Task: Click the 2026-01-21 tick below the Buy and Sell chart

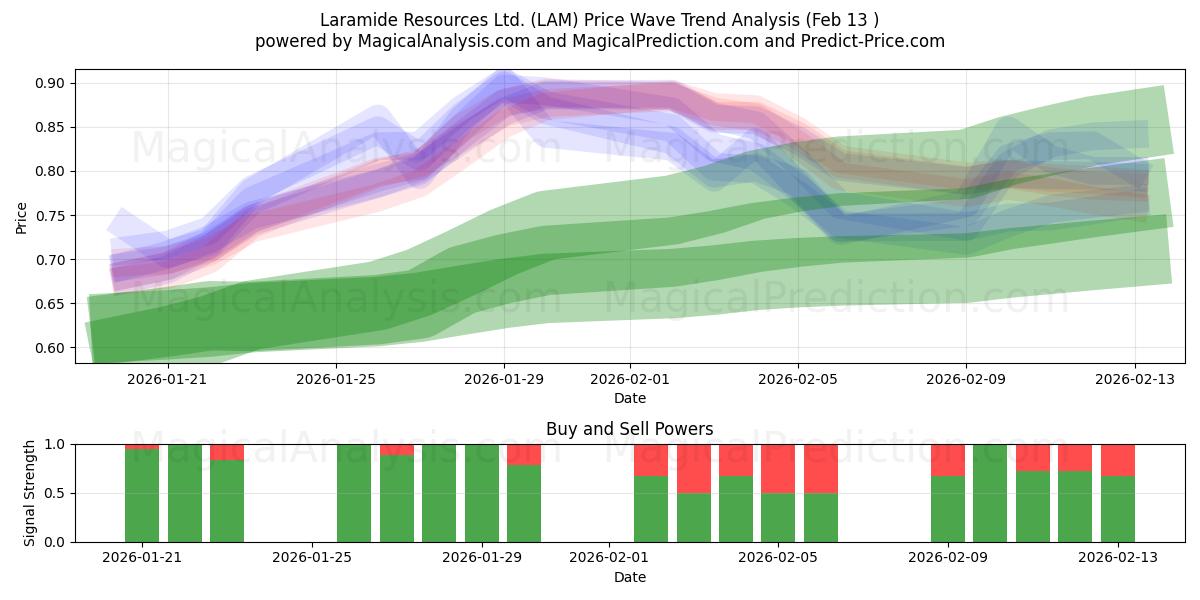Action: click(142, 558)
